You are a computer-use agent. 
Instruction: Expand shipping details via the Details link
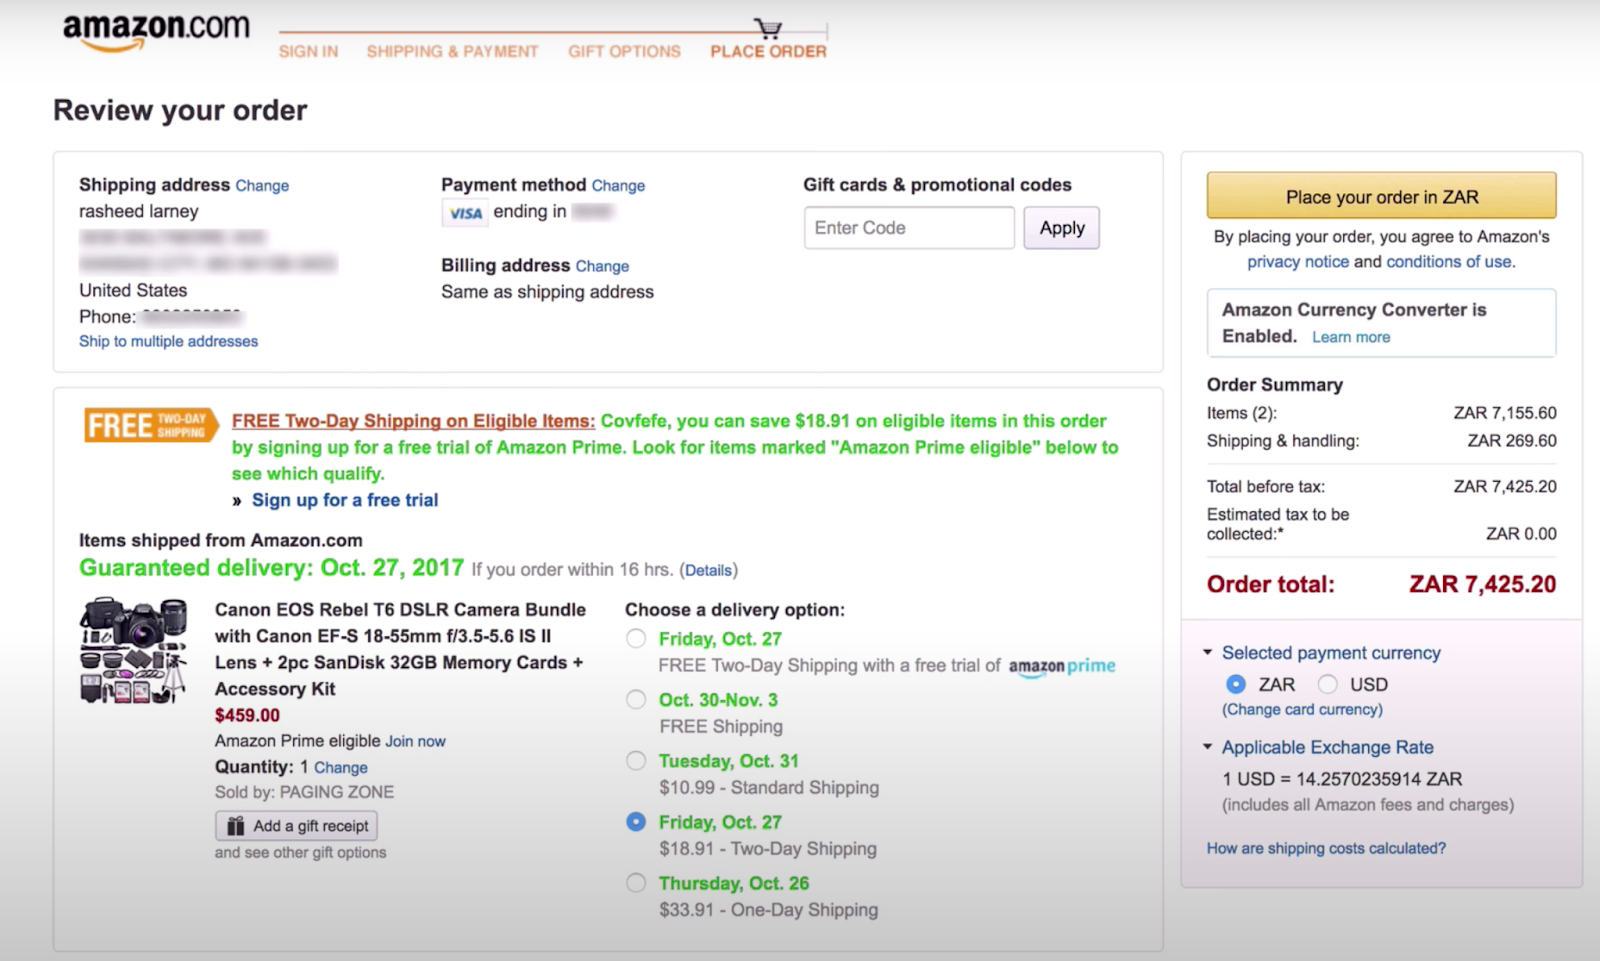709,569
